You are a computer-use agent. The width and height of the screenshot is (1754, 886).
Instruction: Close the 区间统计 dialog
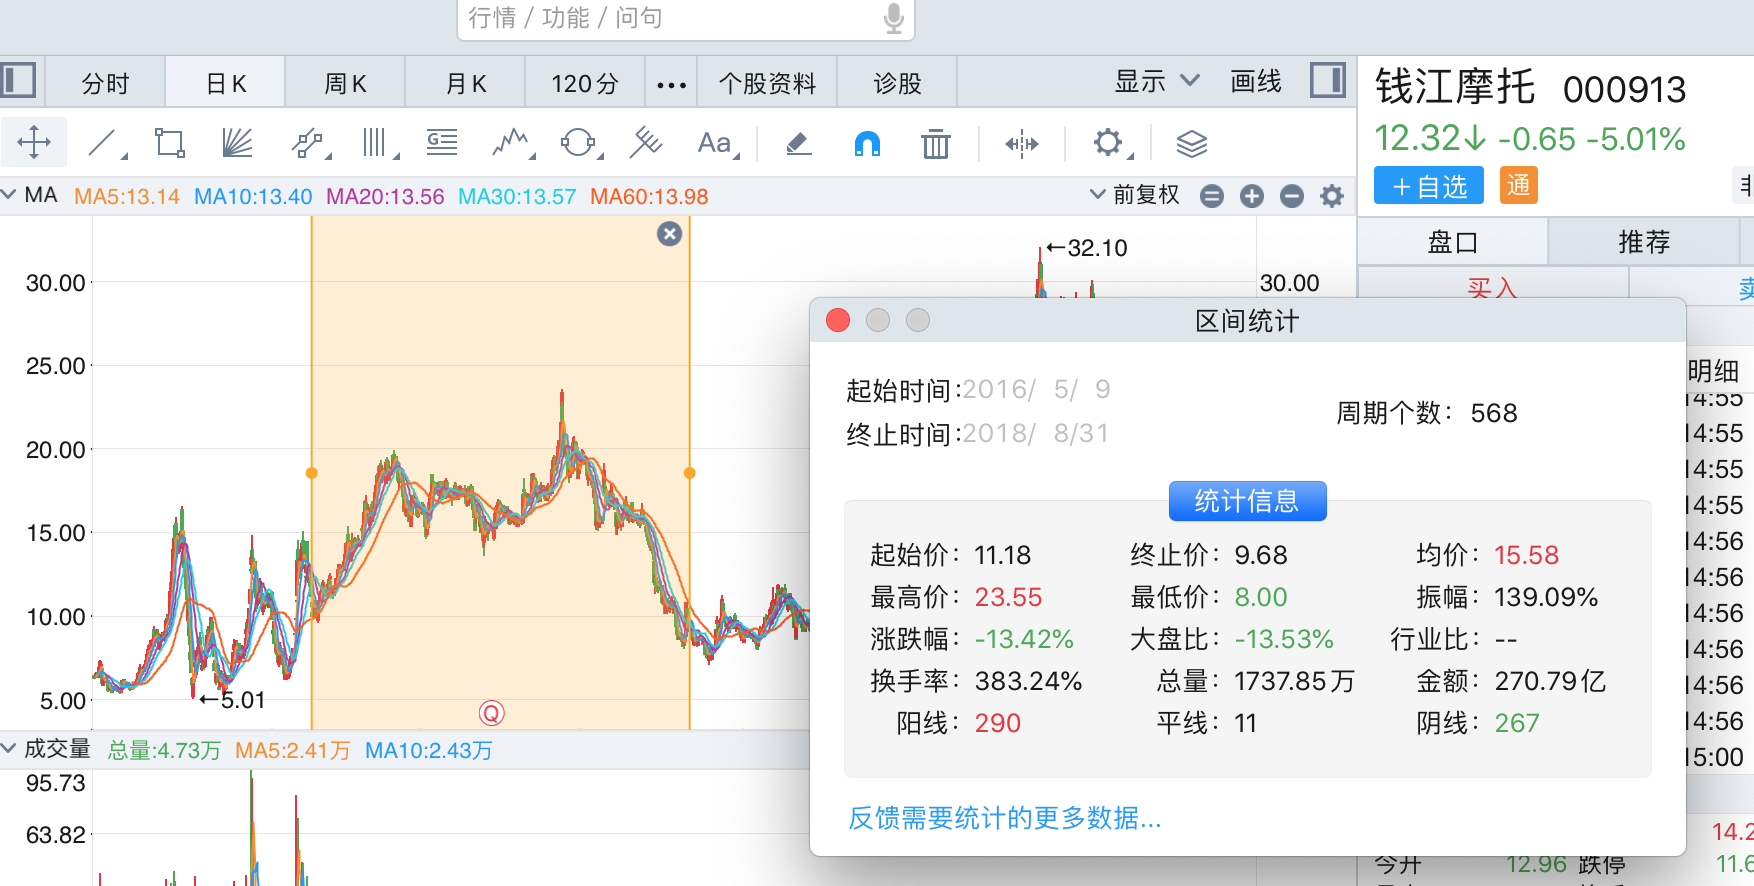click(x=838, y=320)
